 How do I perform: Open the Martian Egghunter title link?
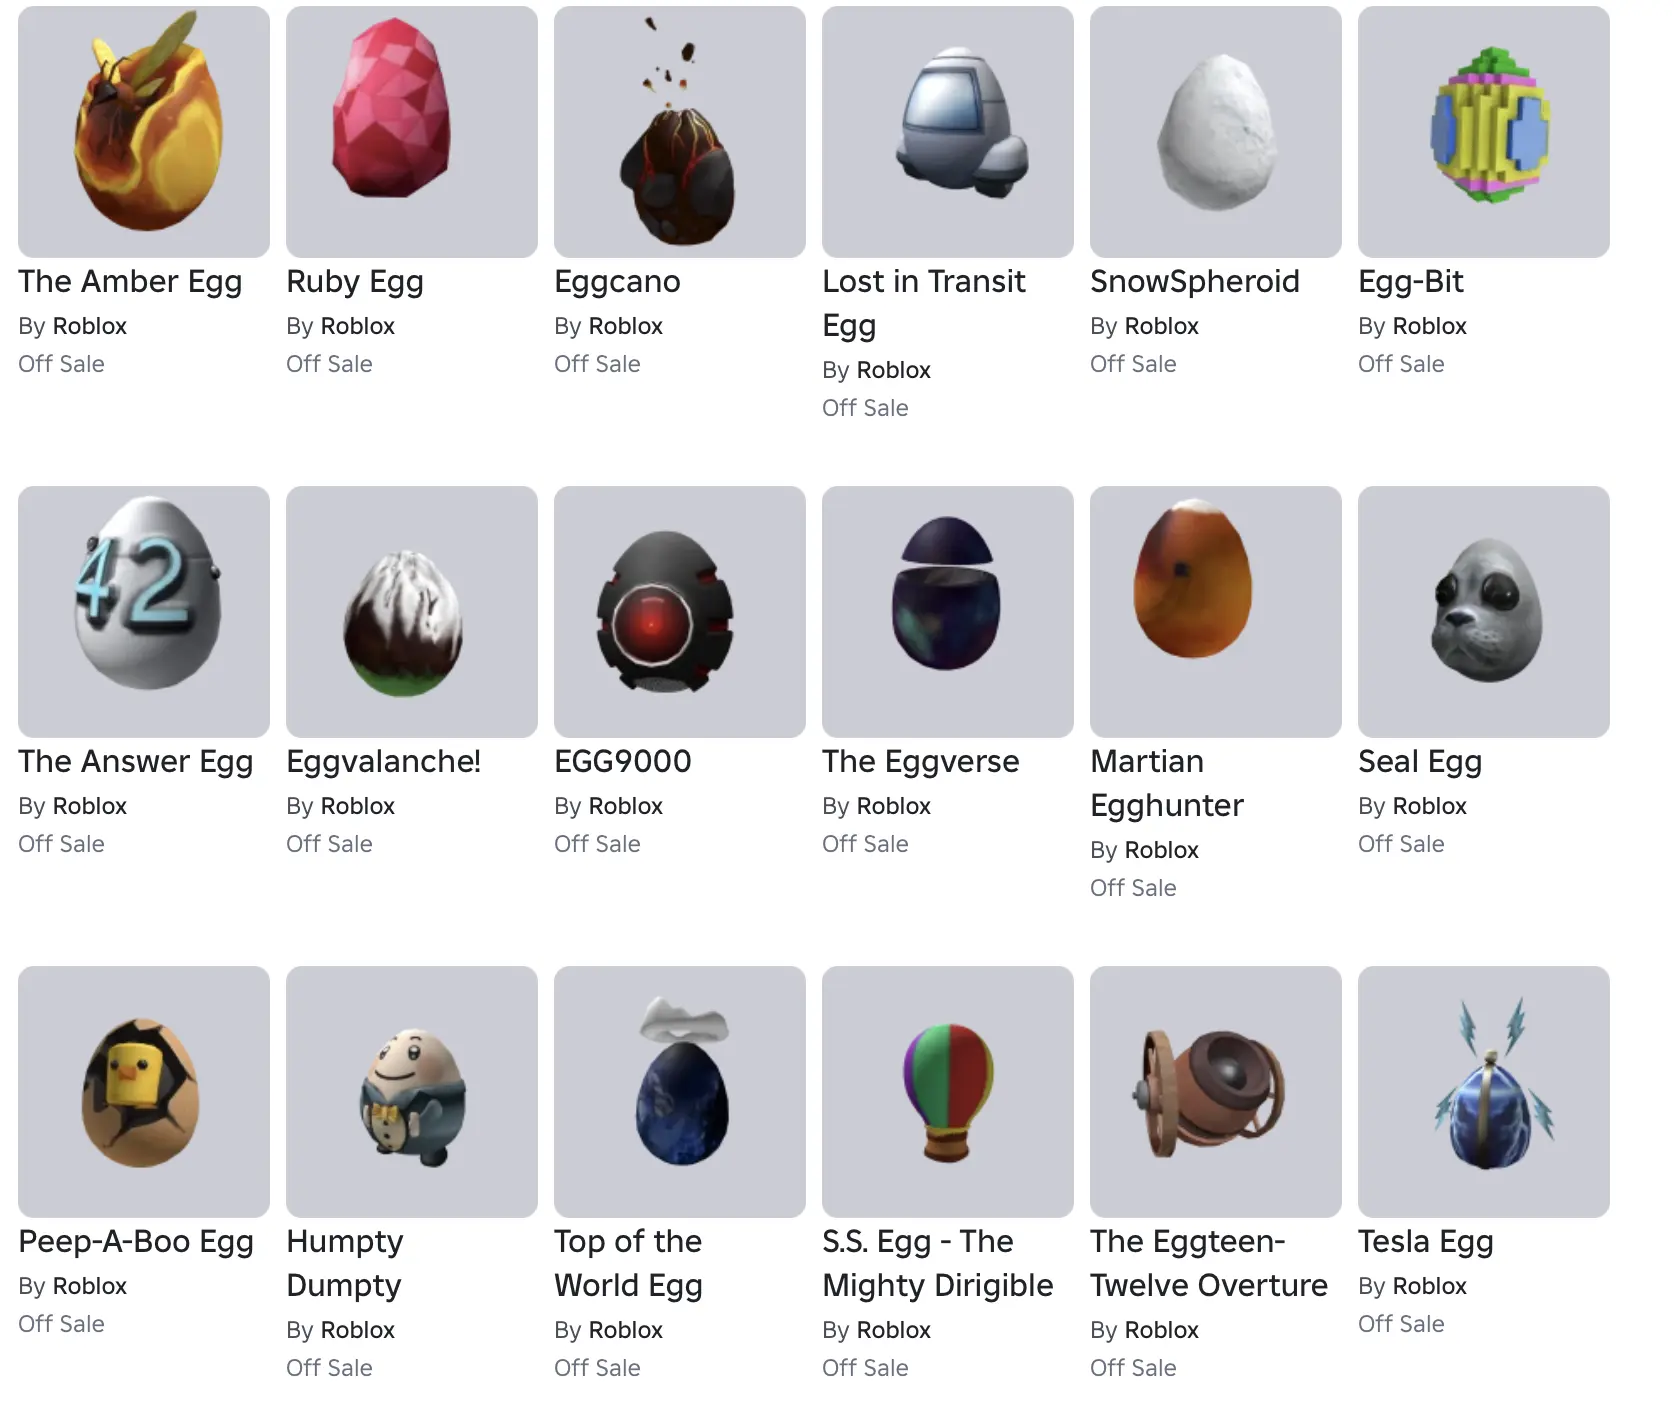pyautogui.click(x=1167, y=784)
